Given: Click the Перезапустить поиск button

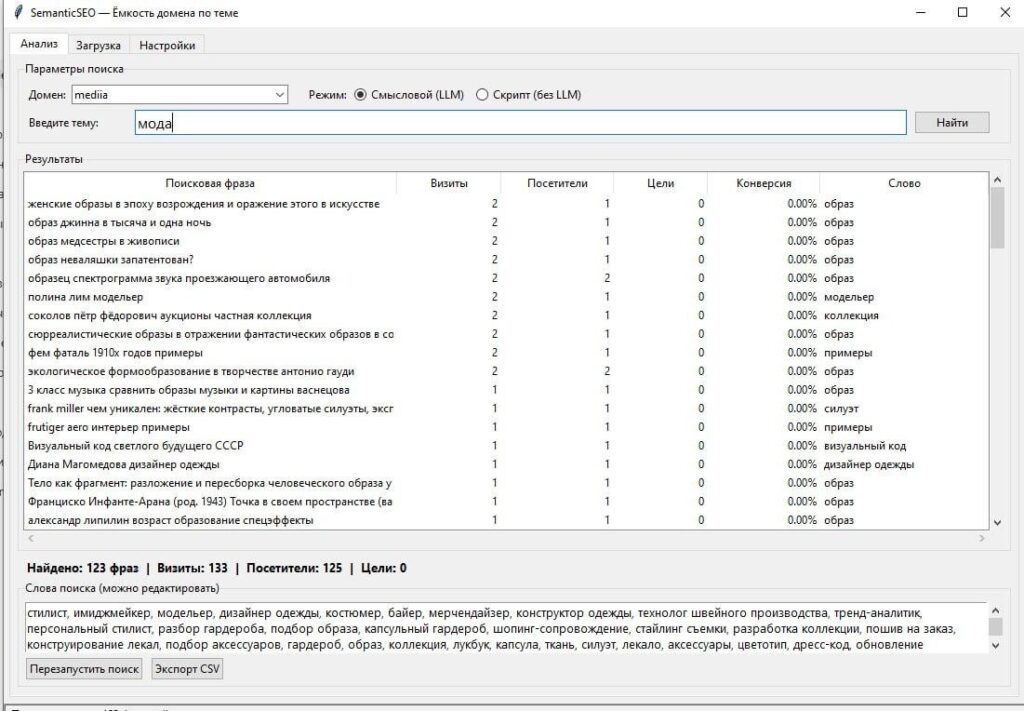Looking at the screenshot, I should coord(84,669).
